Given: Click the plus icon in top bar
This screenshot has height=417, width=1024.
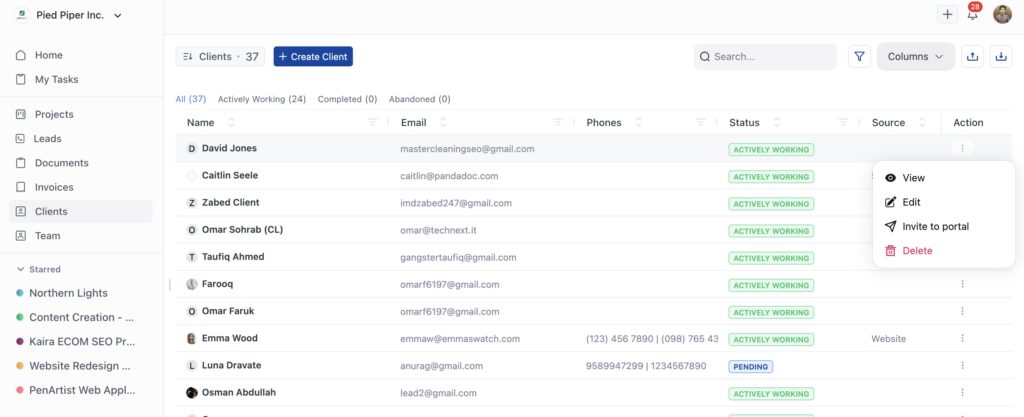Looking at the screenshot, I should (x=947, y=14).
